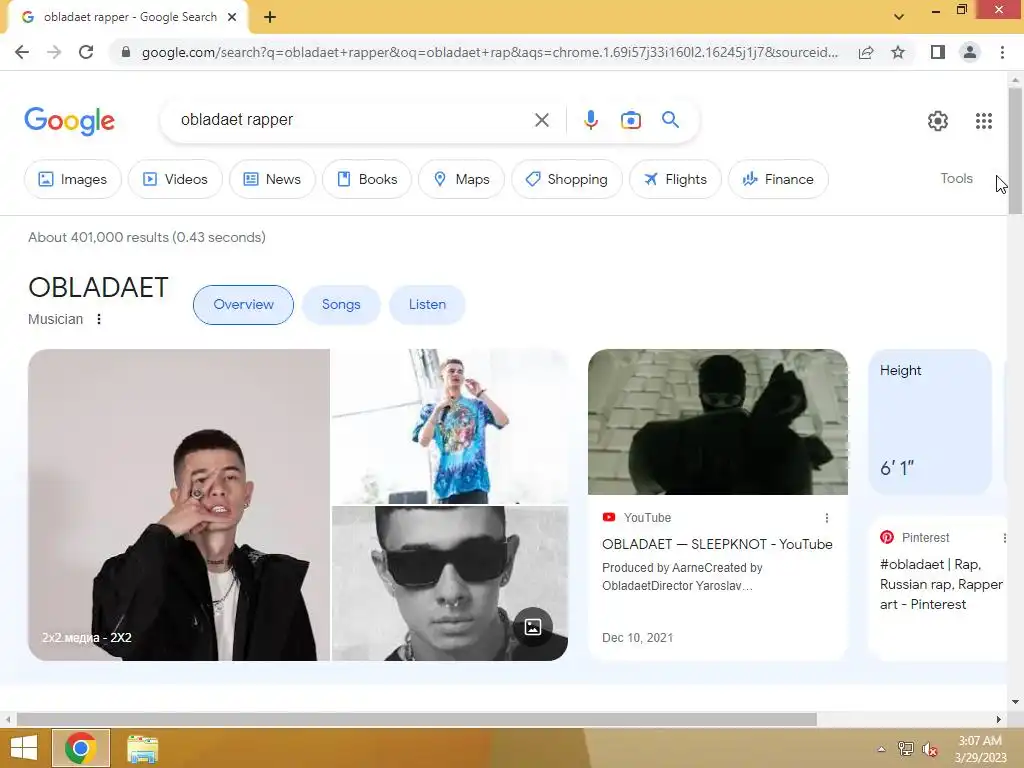Bookmark this page with the star icon

898,52
